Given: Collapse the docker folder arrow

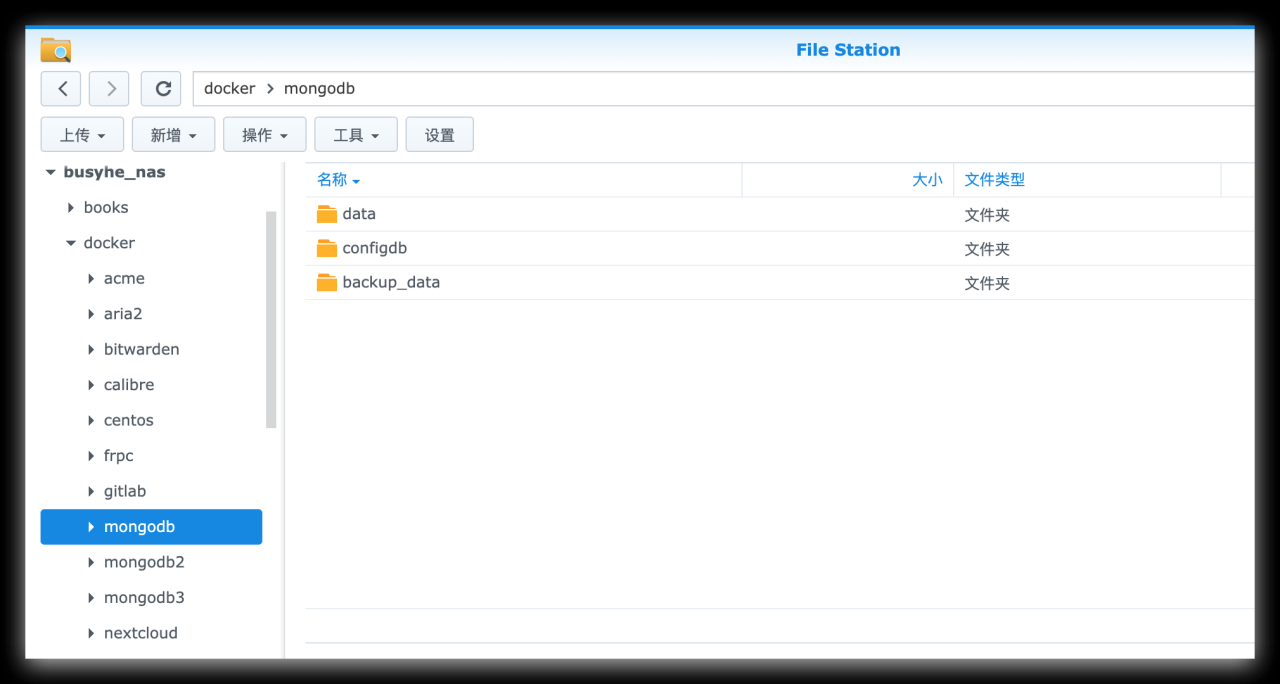Looking at the screenshot, I should click(71, 243).
